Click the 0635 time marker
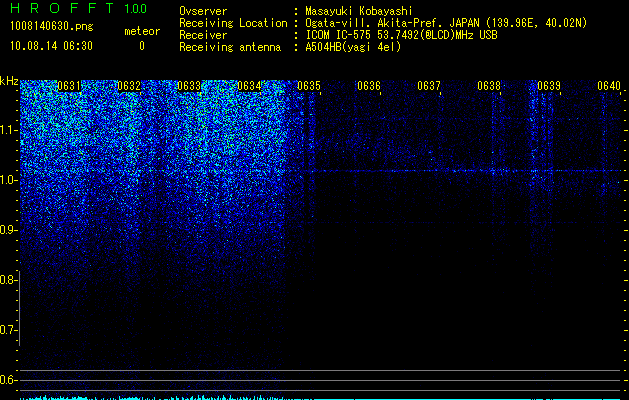This screenshot has width=629, height=400. (309, 86)
